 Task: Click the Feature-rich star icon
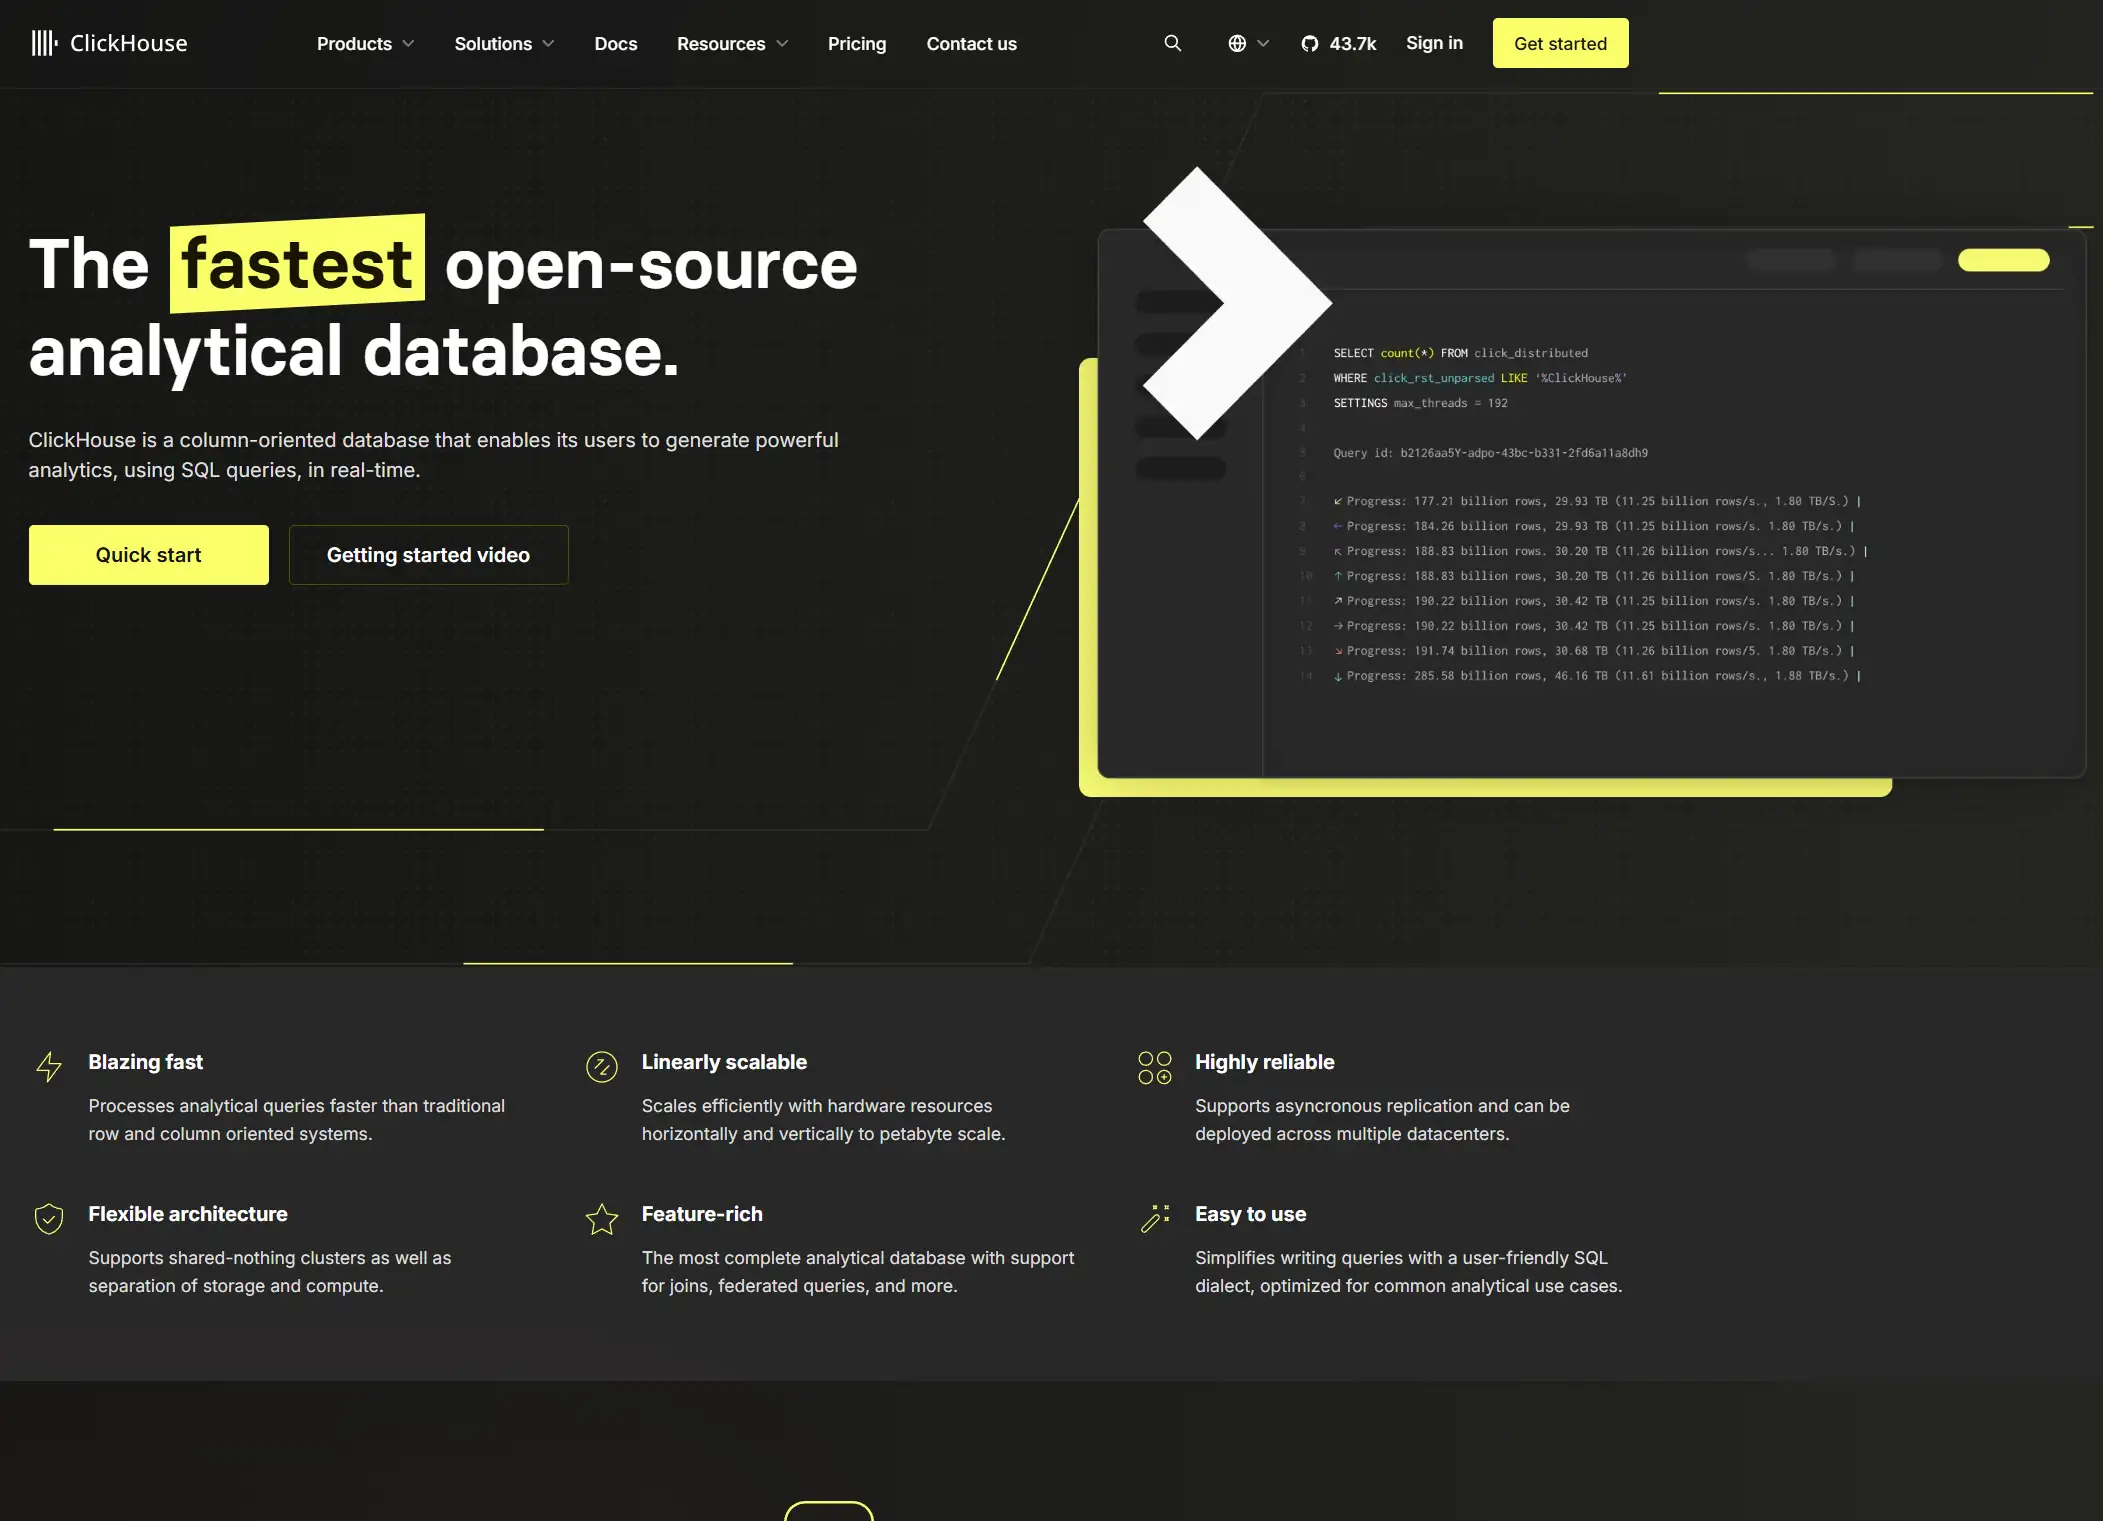(601, 1219)
